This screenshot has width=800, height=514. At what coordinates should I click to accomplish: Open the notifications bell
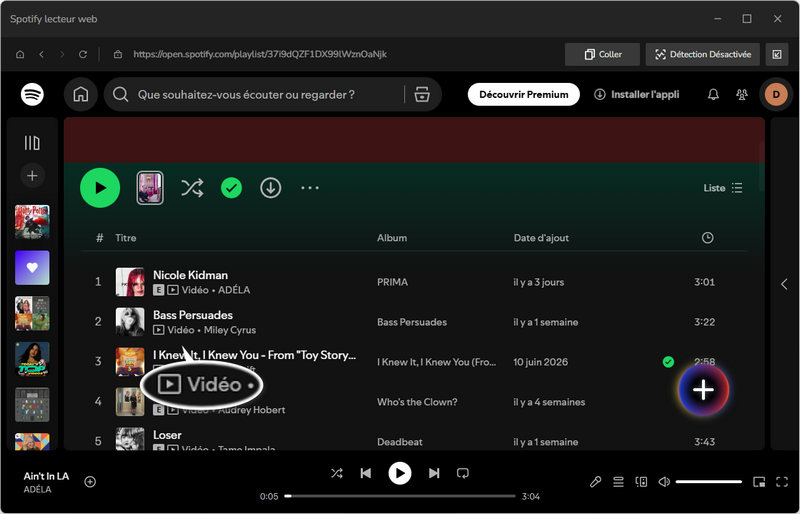[x=713, y=94]
